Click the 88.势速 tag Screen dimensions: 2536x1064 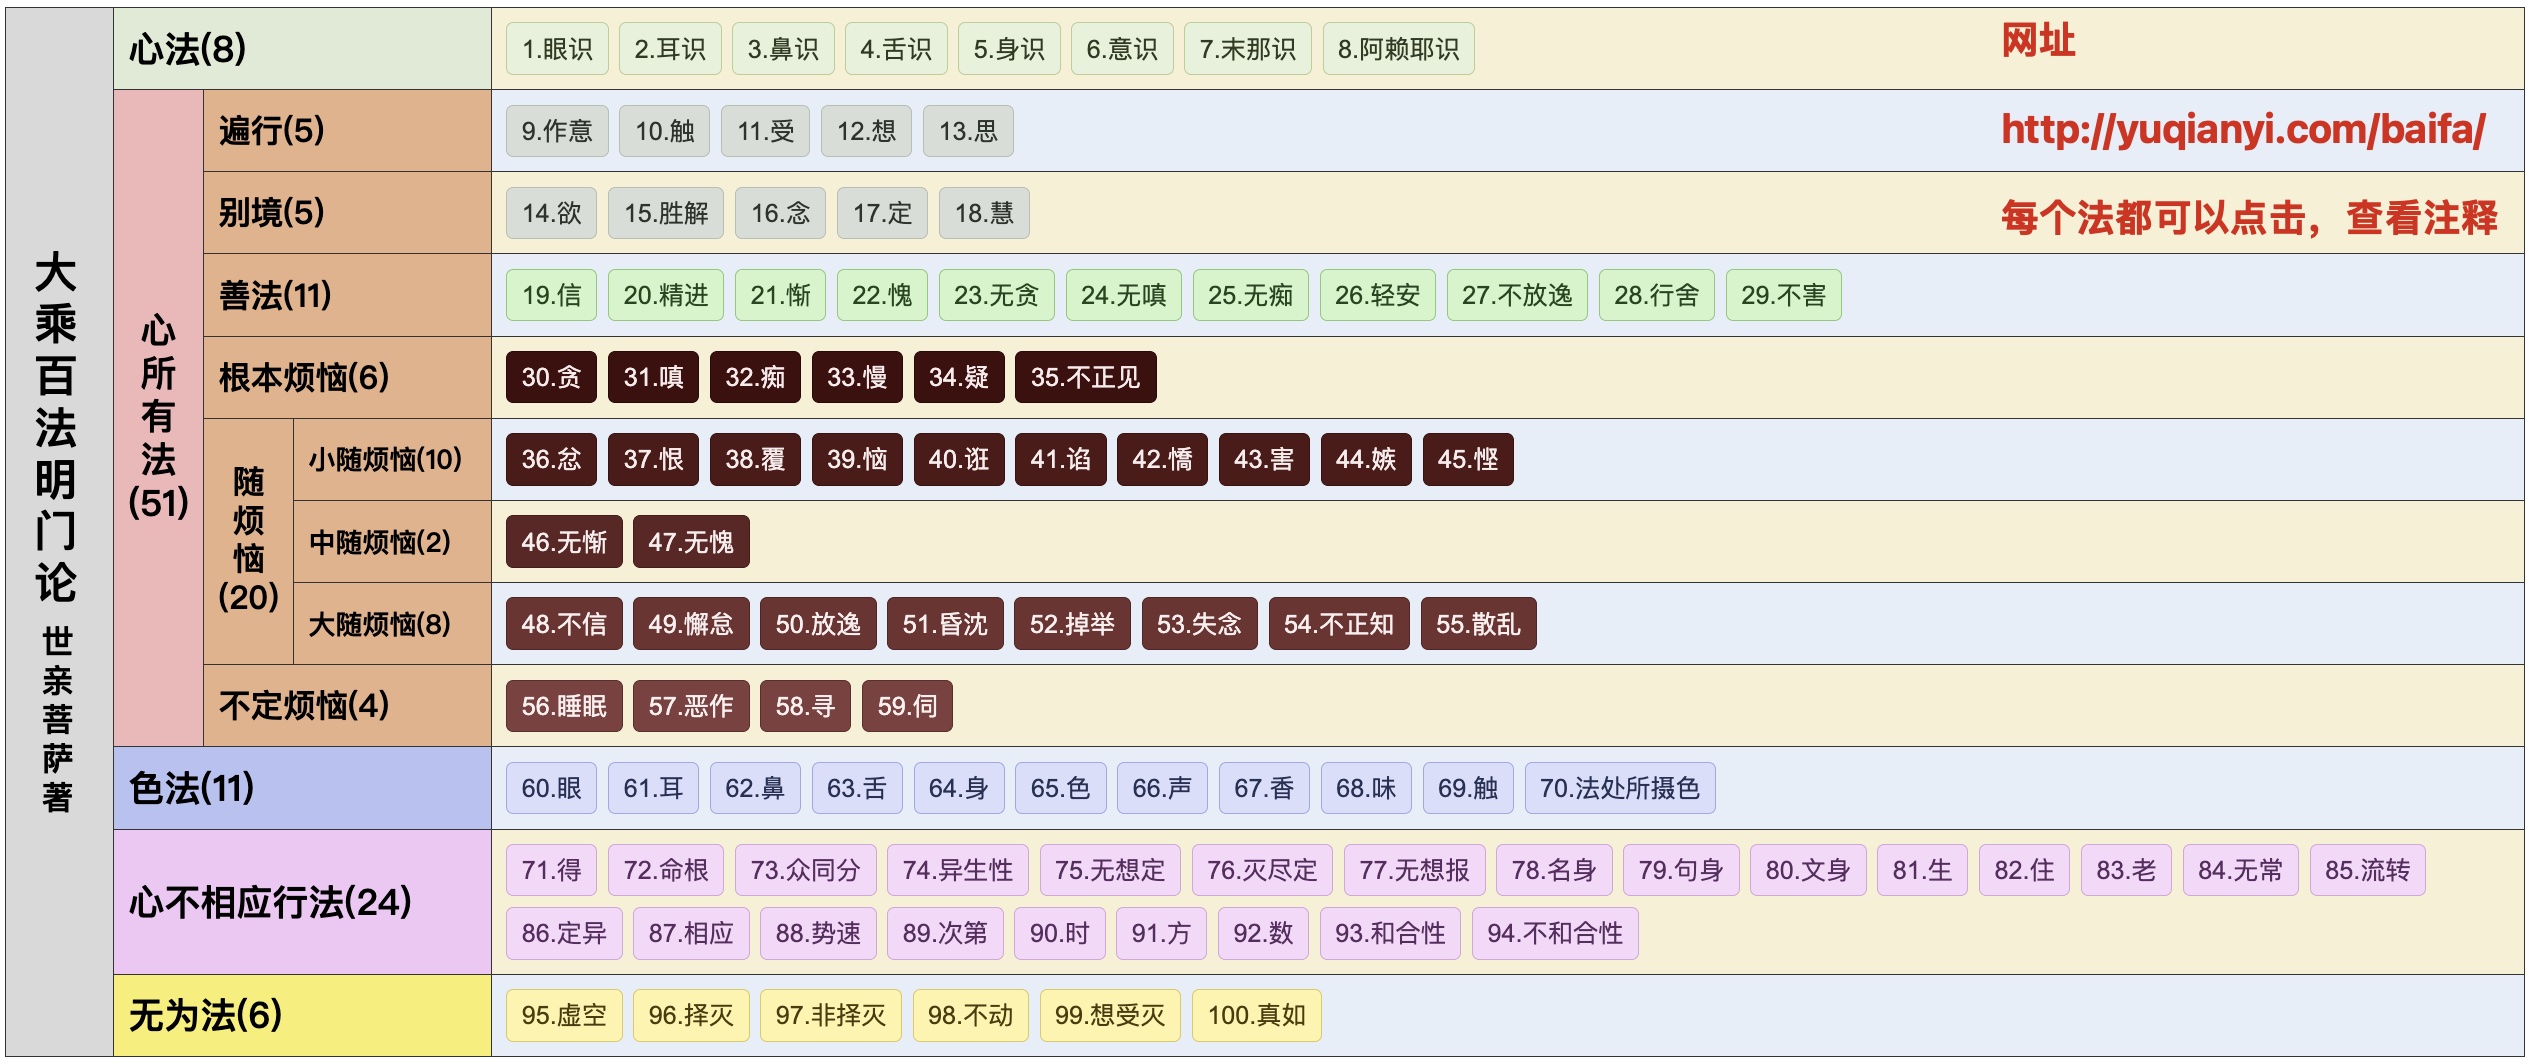tap(818, 933)
